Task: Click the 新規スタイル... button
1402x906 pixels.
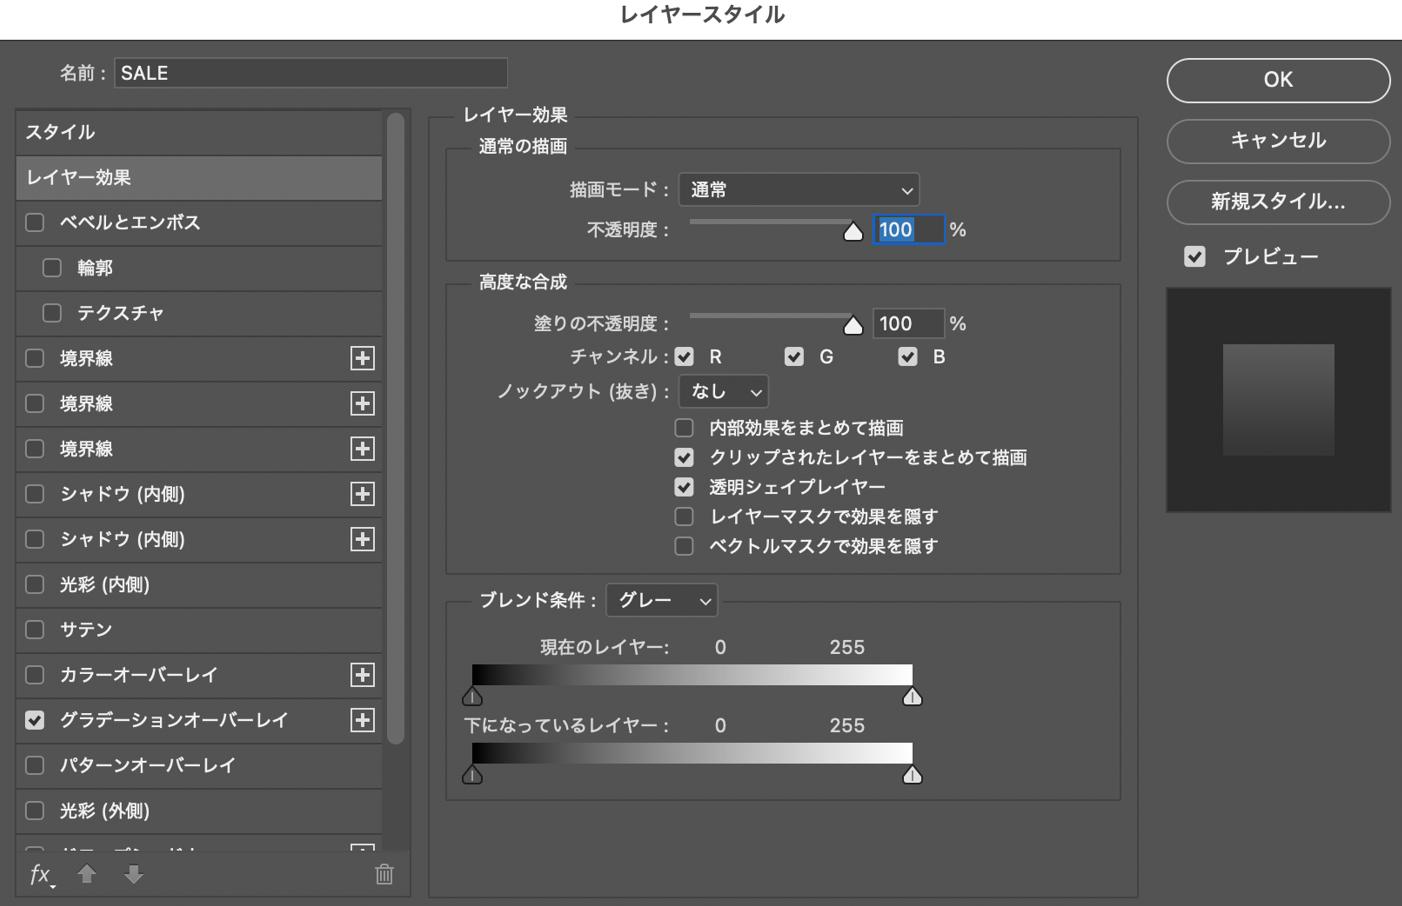Action: pyautogui.click(x=1277, y=202)
